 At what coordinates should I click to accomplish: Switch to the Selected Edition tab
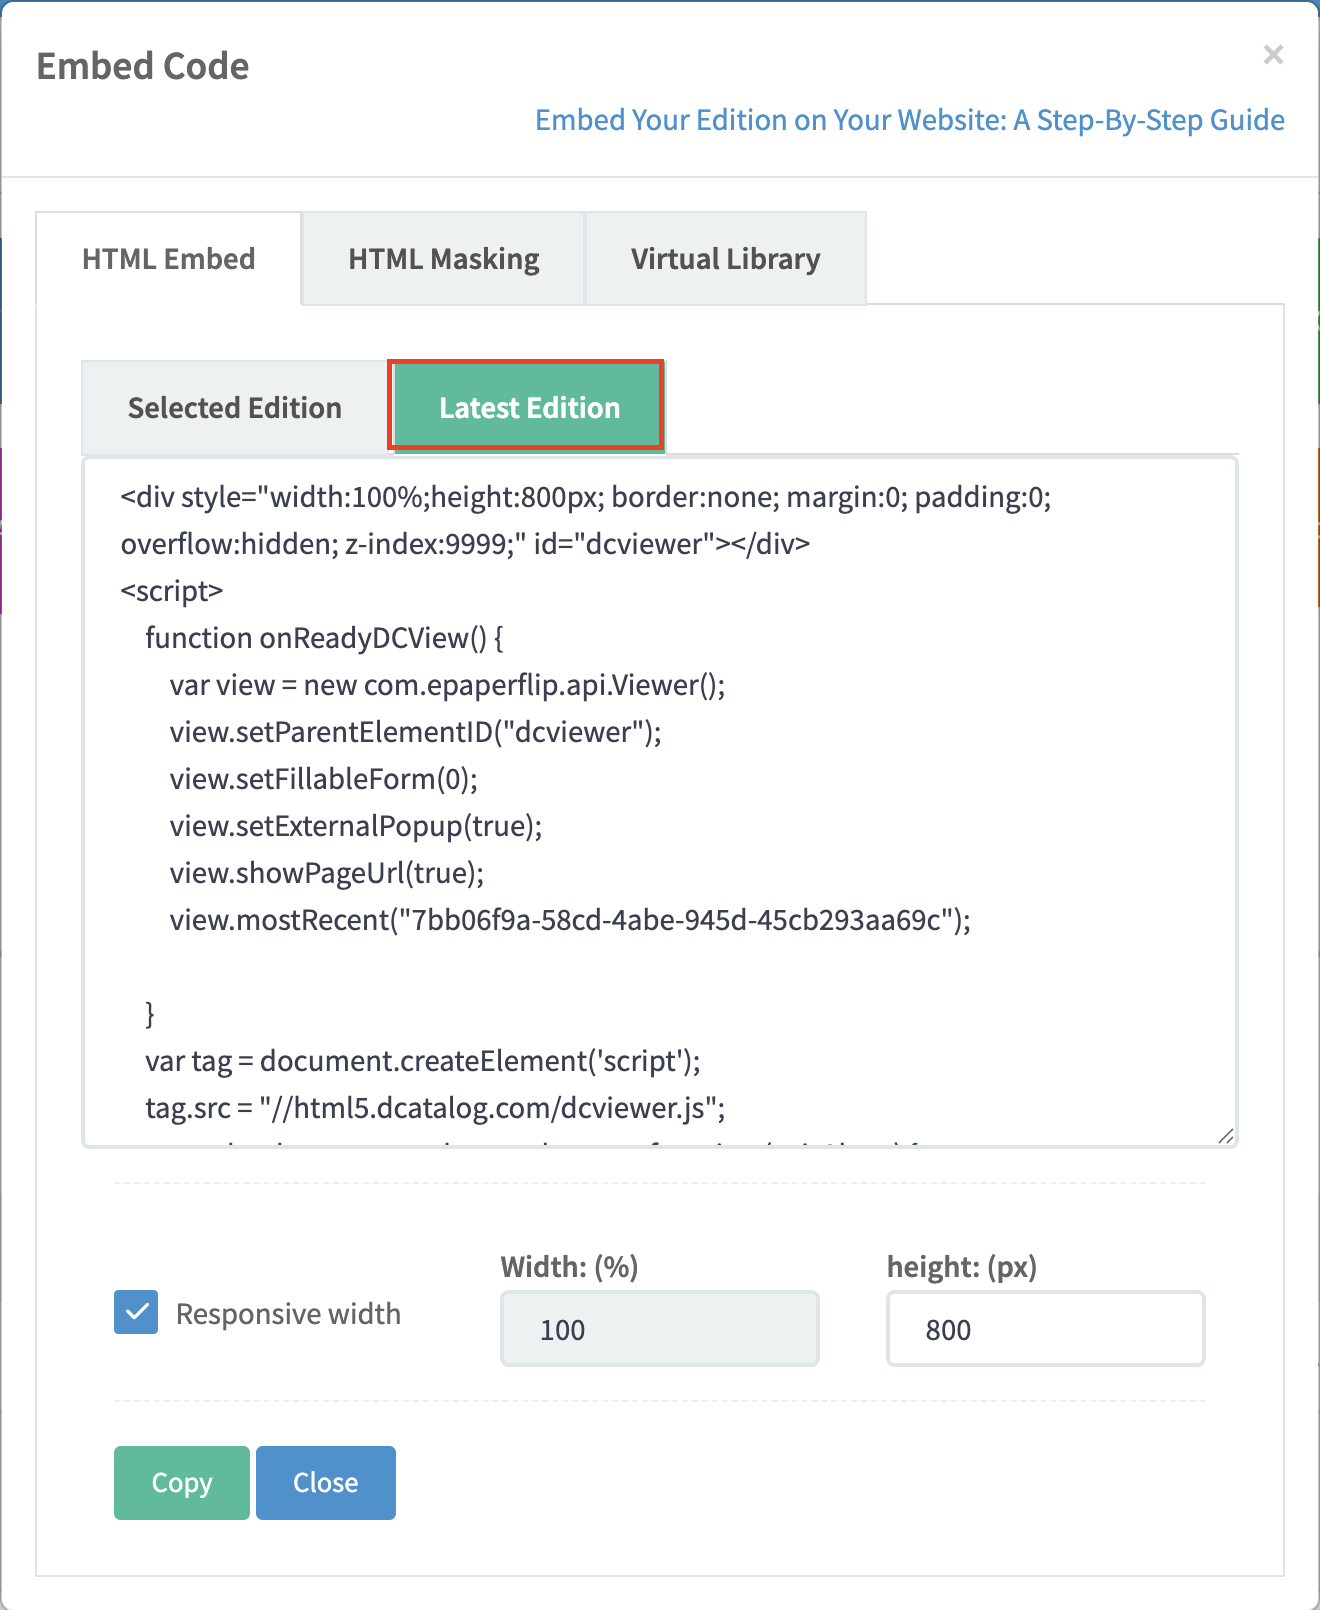point(234,408)
